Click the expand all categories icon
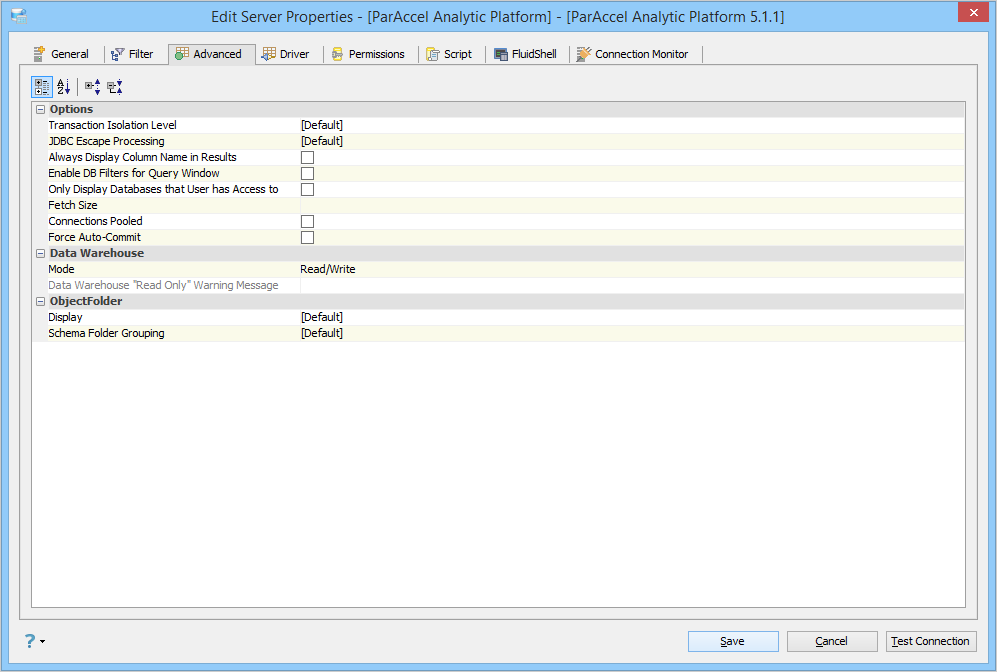 click(x=93, y=86)
